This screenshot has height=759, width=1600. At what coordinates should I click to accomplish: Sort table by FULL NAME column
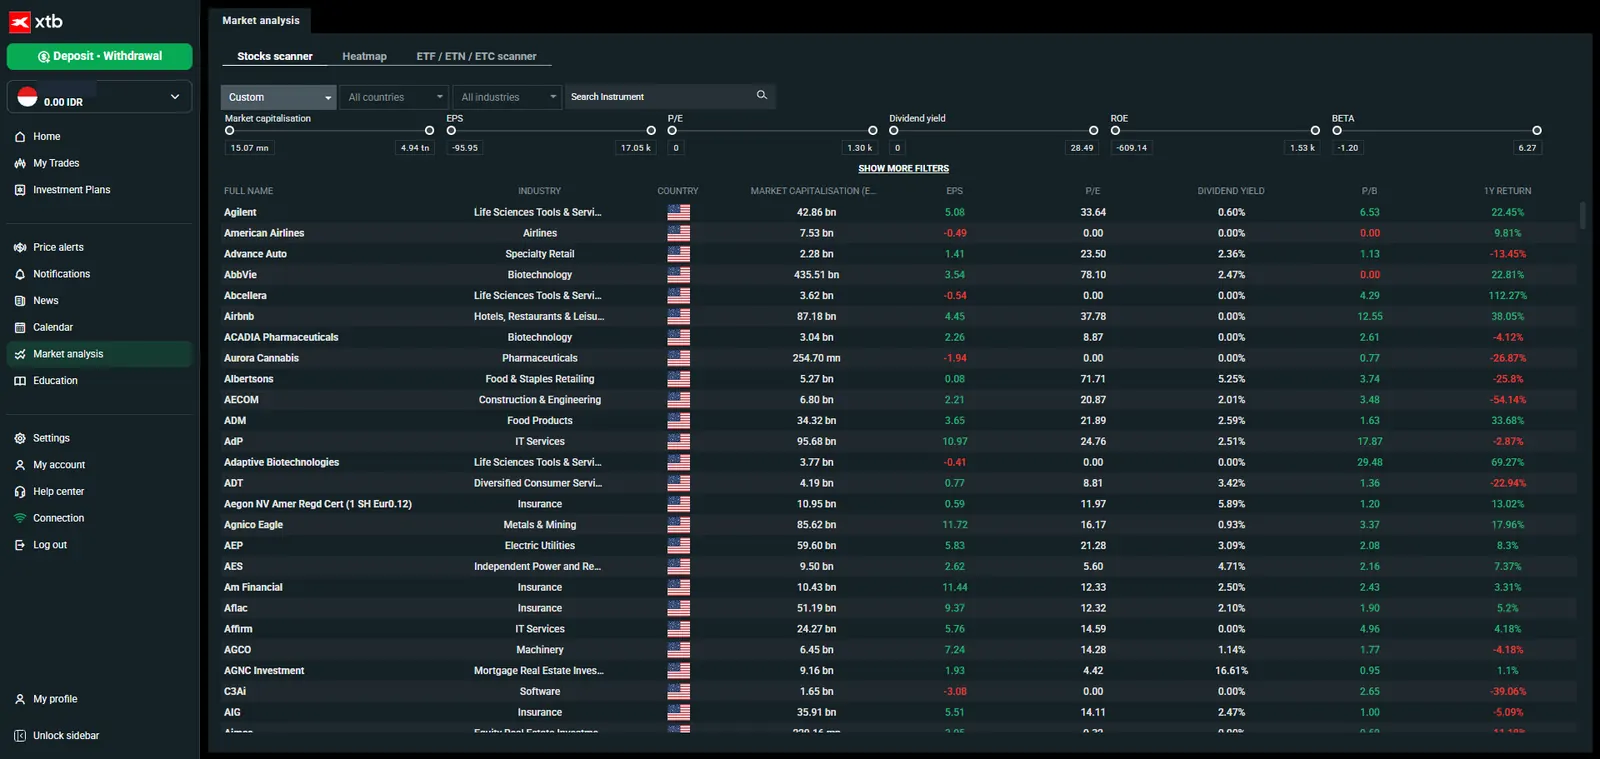248,191
